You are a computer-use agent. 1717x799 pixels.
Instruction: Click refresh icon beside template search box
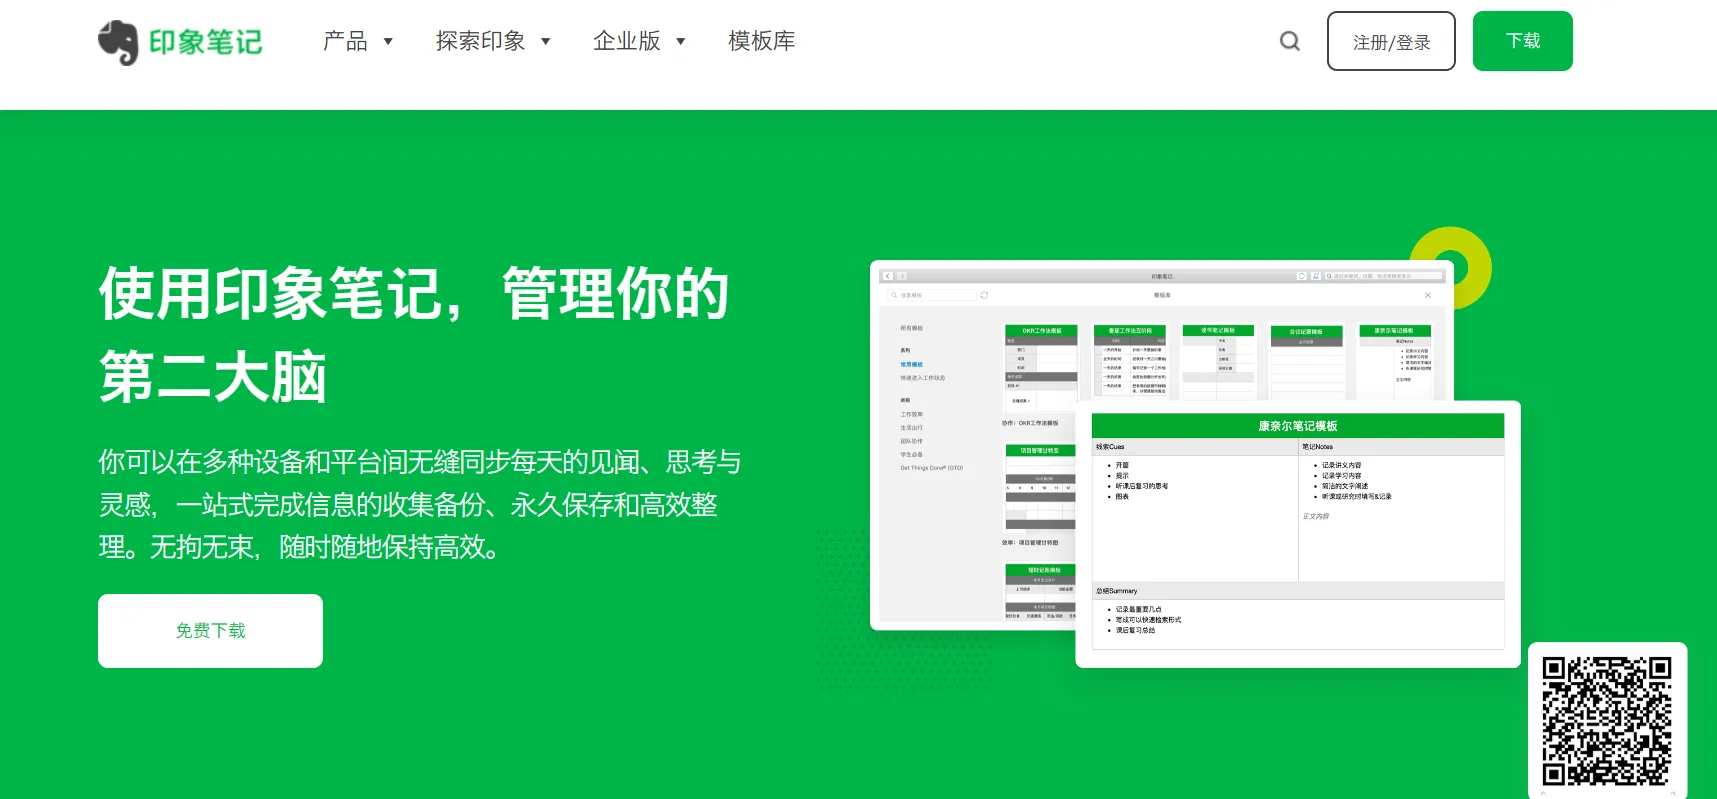[x=985, y=295]
